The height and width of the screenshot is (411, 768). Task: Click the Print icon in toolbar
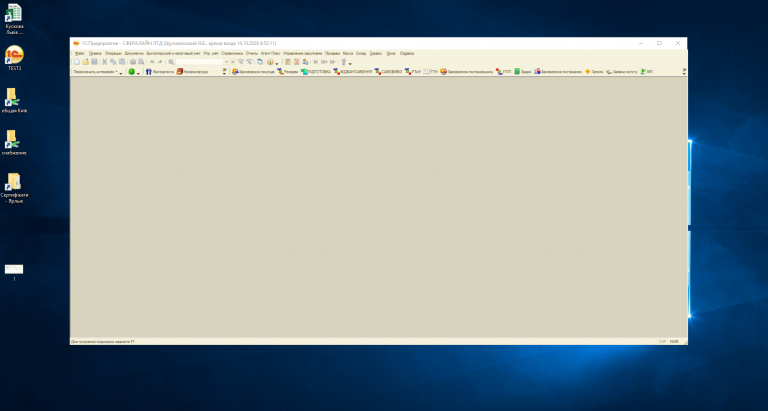pyautogui.click(x=133, y=62)
